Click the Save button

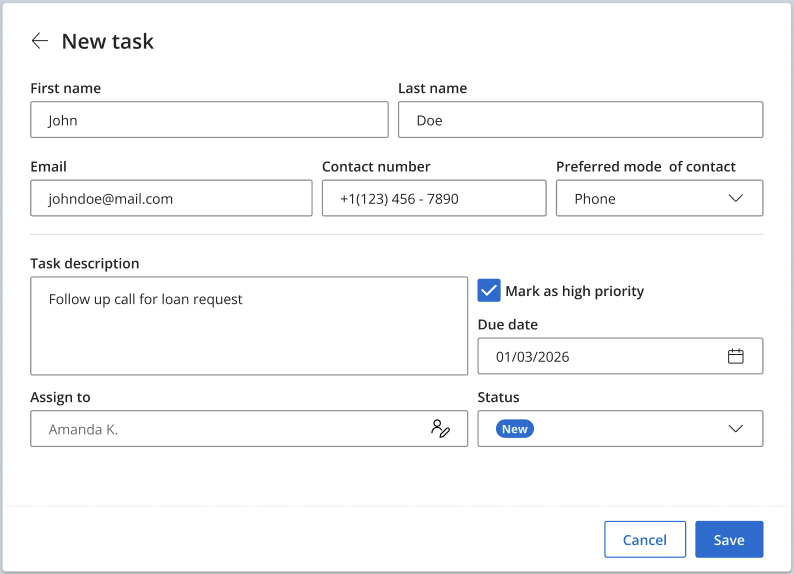point(729,540)
